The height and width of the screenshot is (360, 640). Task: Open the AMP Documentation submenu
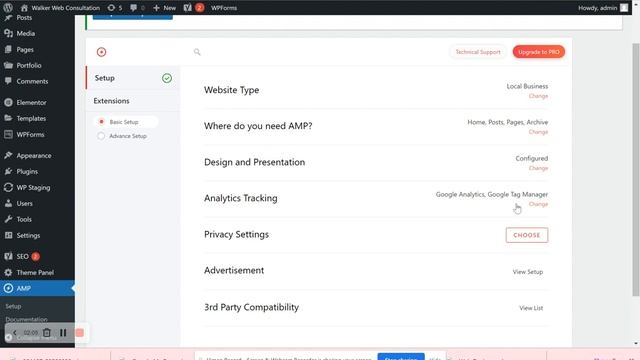click(26, 319)
